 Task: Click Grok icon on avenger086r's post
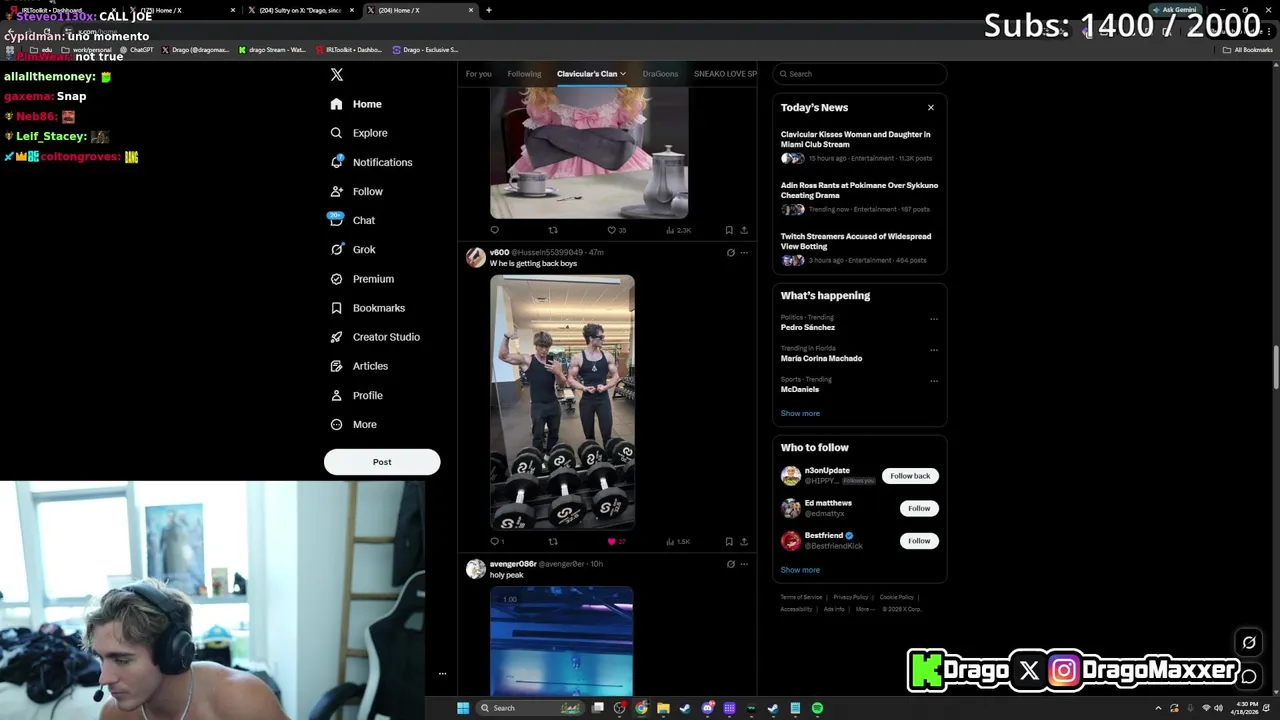click(x=730, y=564)
